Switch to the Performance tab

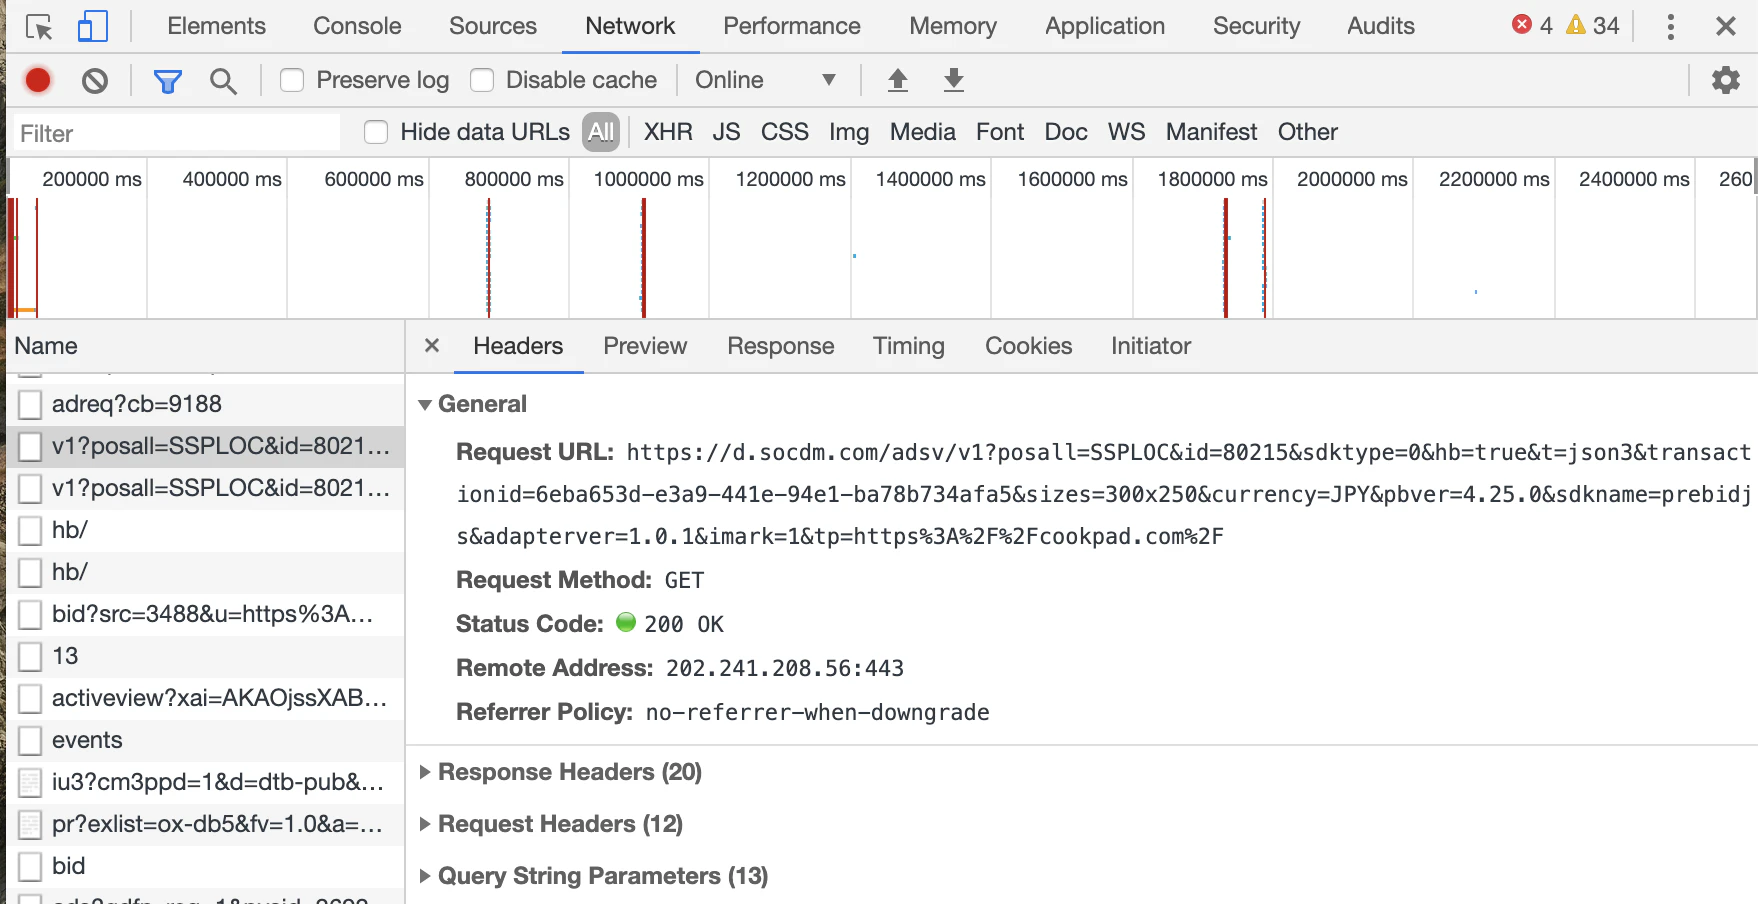(792, 26)
